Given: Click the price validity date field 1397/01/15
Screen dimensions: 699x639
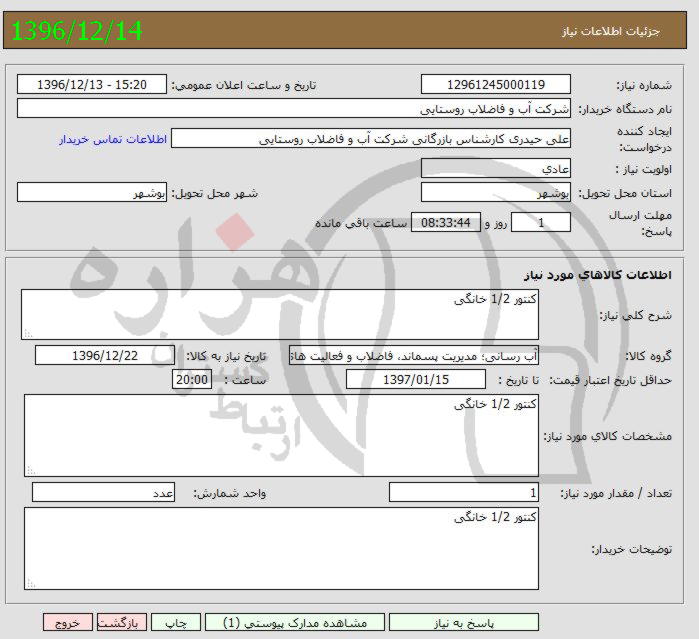Looking at the screenshot, I should [x=416, y=379].
